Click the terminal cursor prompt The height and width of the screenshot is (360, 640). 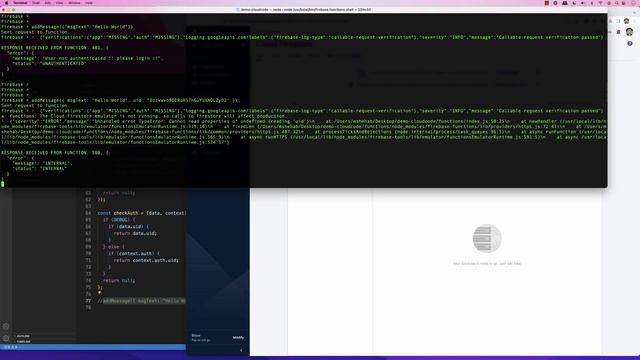tap(2, 184)
